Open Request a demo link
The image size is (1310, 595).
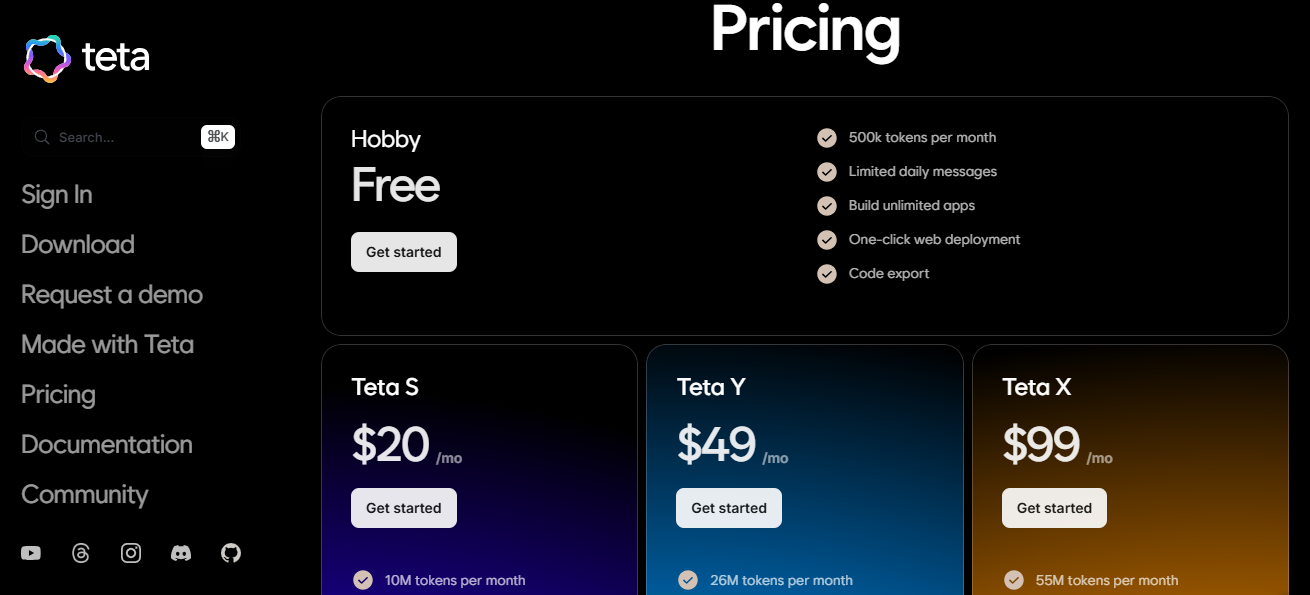(x=112, y=294)
